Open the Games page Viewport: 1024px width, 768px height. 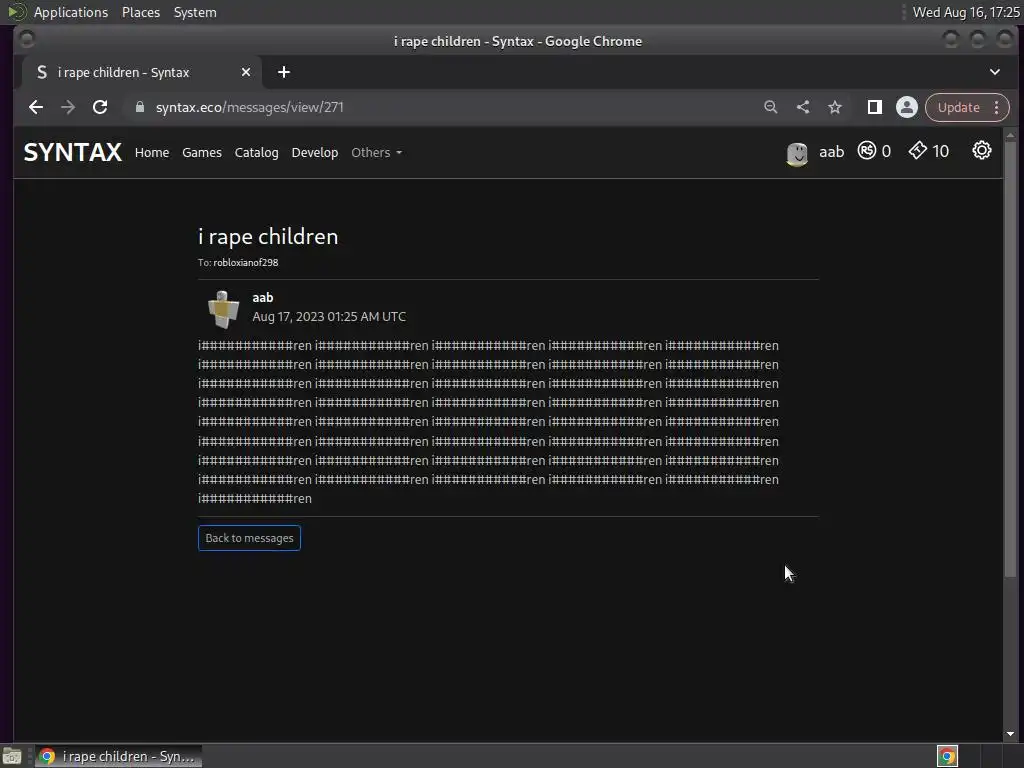(202, 152)
